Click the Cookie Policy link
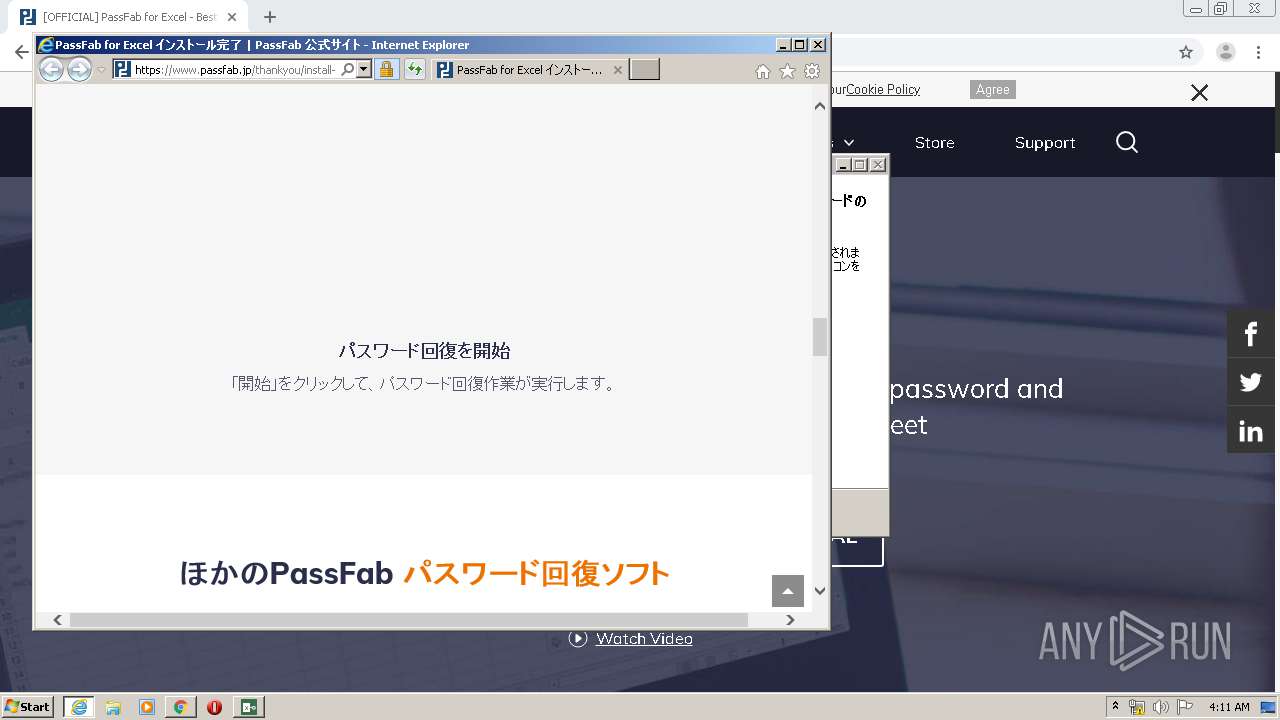The height and width of the screenshot is (720, 1280). [883, 89]
